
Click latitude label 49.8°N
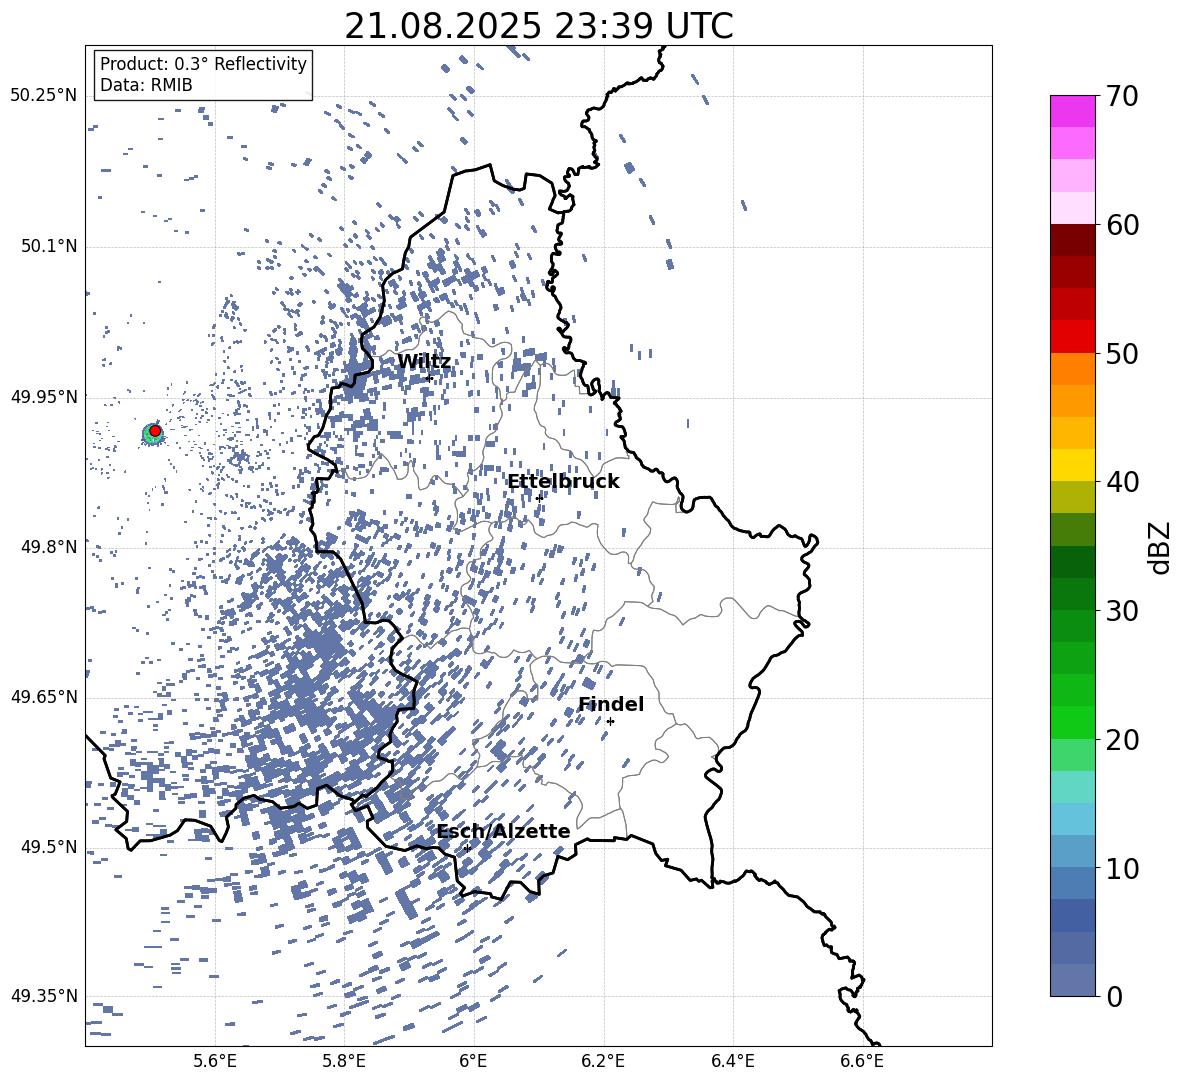tap(49, 547)
